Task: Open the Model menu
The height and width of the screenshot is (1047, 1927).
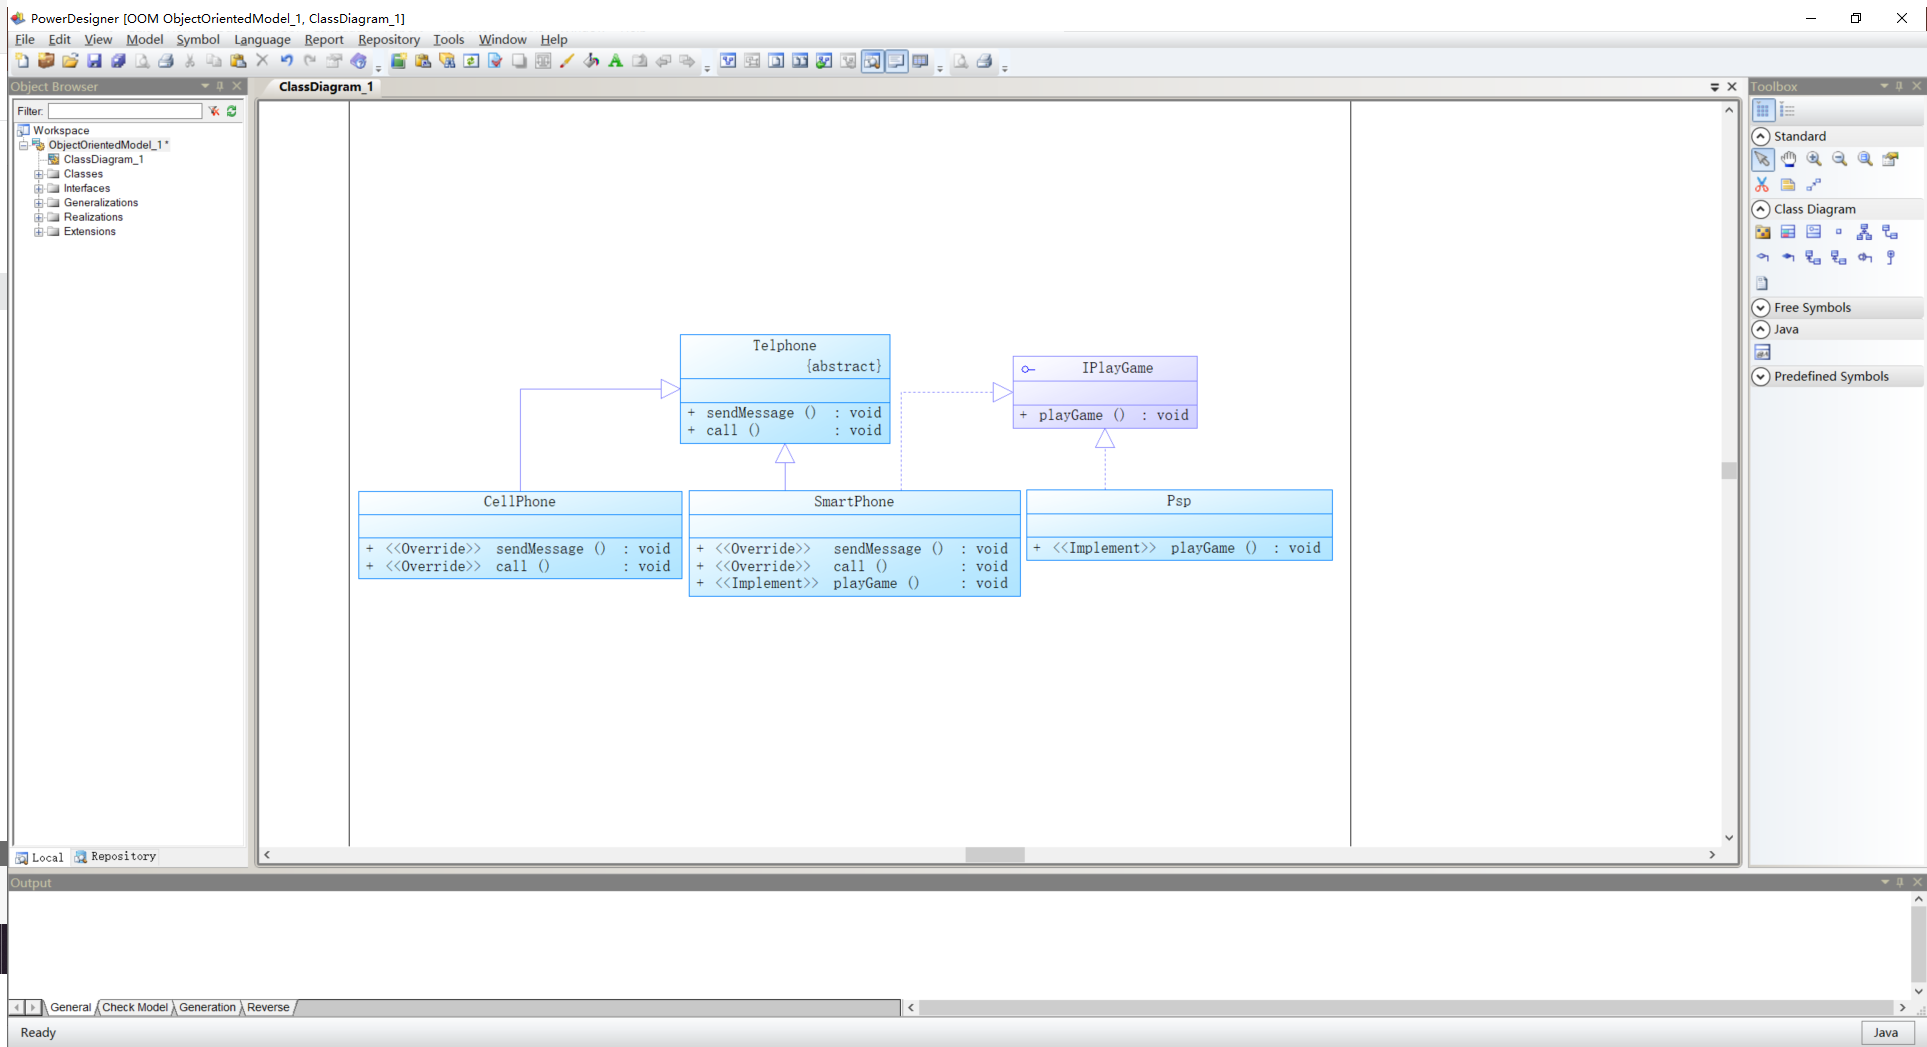Action: coord(144,39)
